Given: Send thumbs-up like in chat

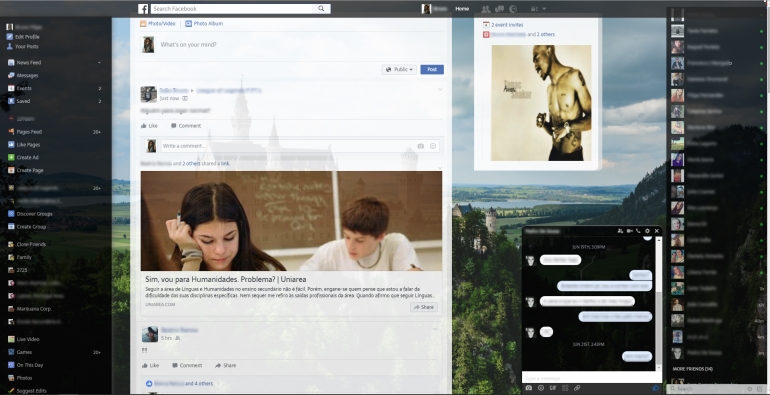Looking at the screenshot, I should click(656, 388).
